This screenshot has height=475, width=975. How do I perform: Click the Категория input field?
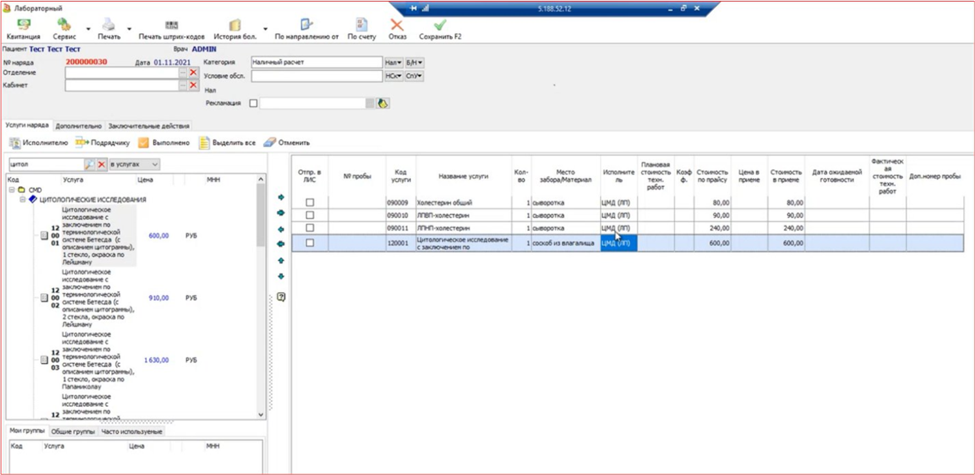click(315, 62)
